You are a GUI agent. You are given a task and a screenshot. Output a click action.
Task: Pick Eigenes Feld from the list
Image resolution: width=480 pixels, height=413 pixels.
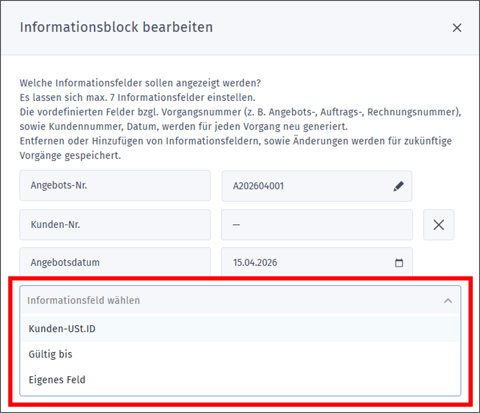[x=240, y=380]
